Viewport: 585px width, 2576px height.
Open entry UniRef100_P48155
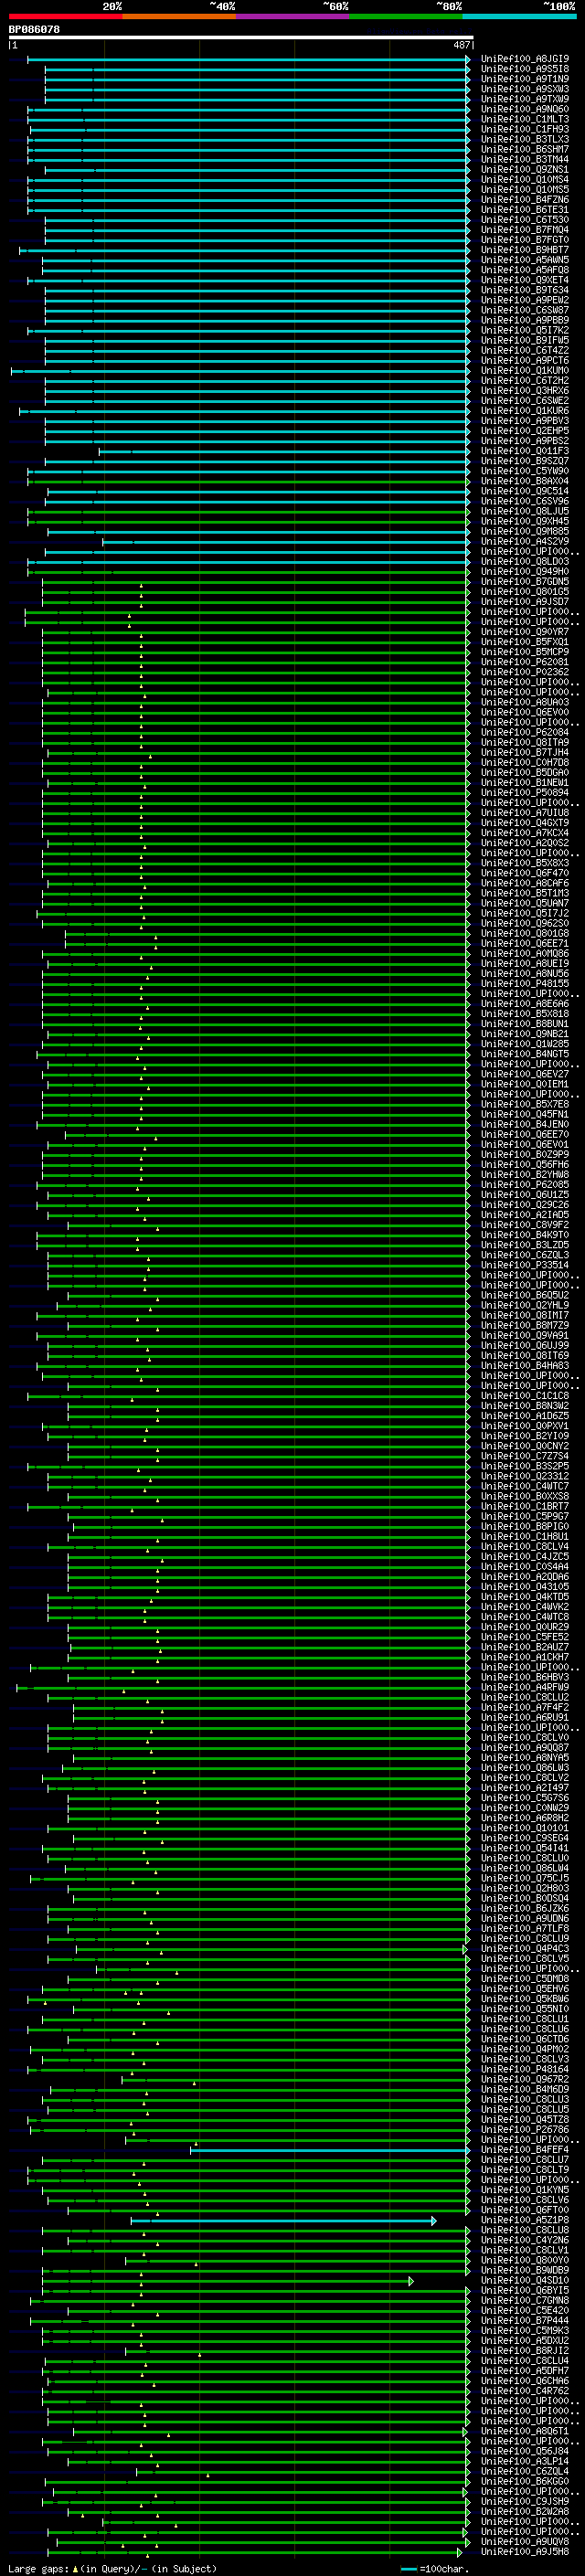(525, 983)
